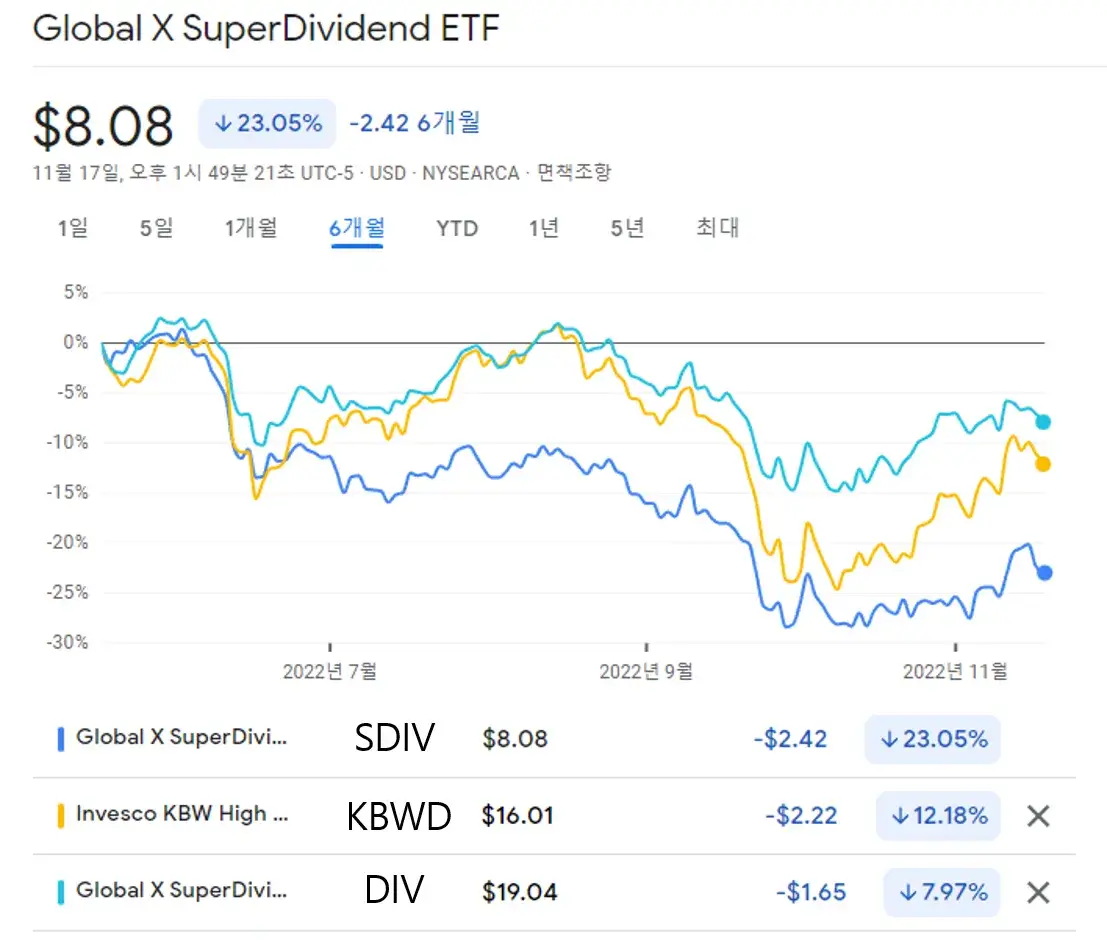
Task: Click the 7.97% change badge
Action: 942,892
